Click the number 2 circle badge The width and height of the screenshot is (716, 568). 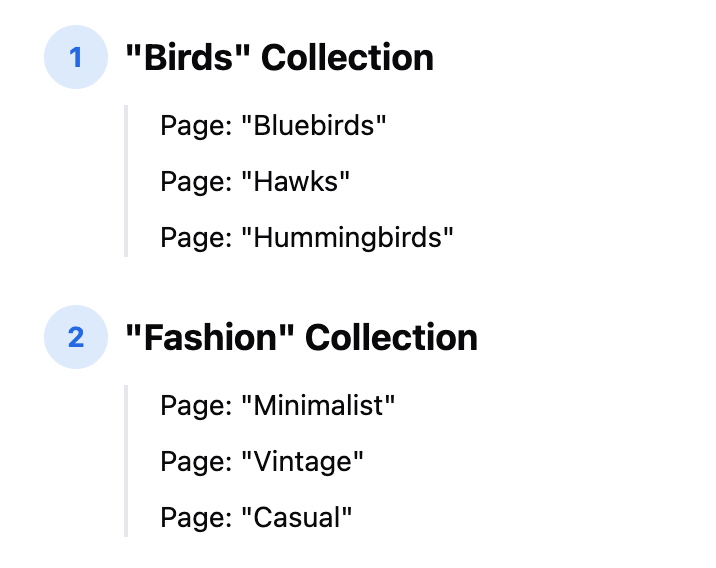pos(76,337)
